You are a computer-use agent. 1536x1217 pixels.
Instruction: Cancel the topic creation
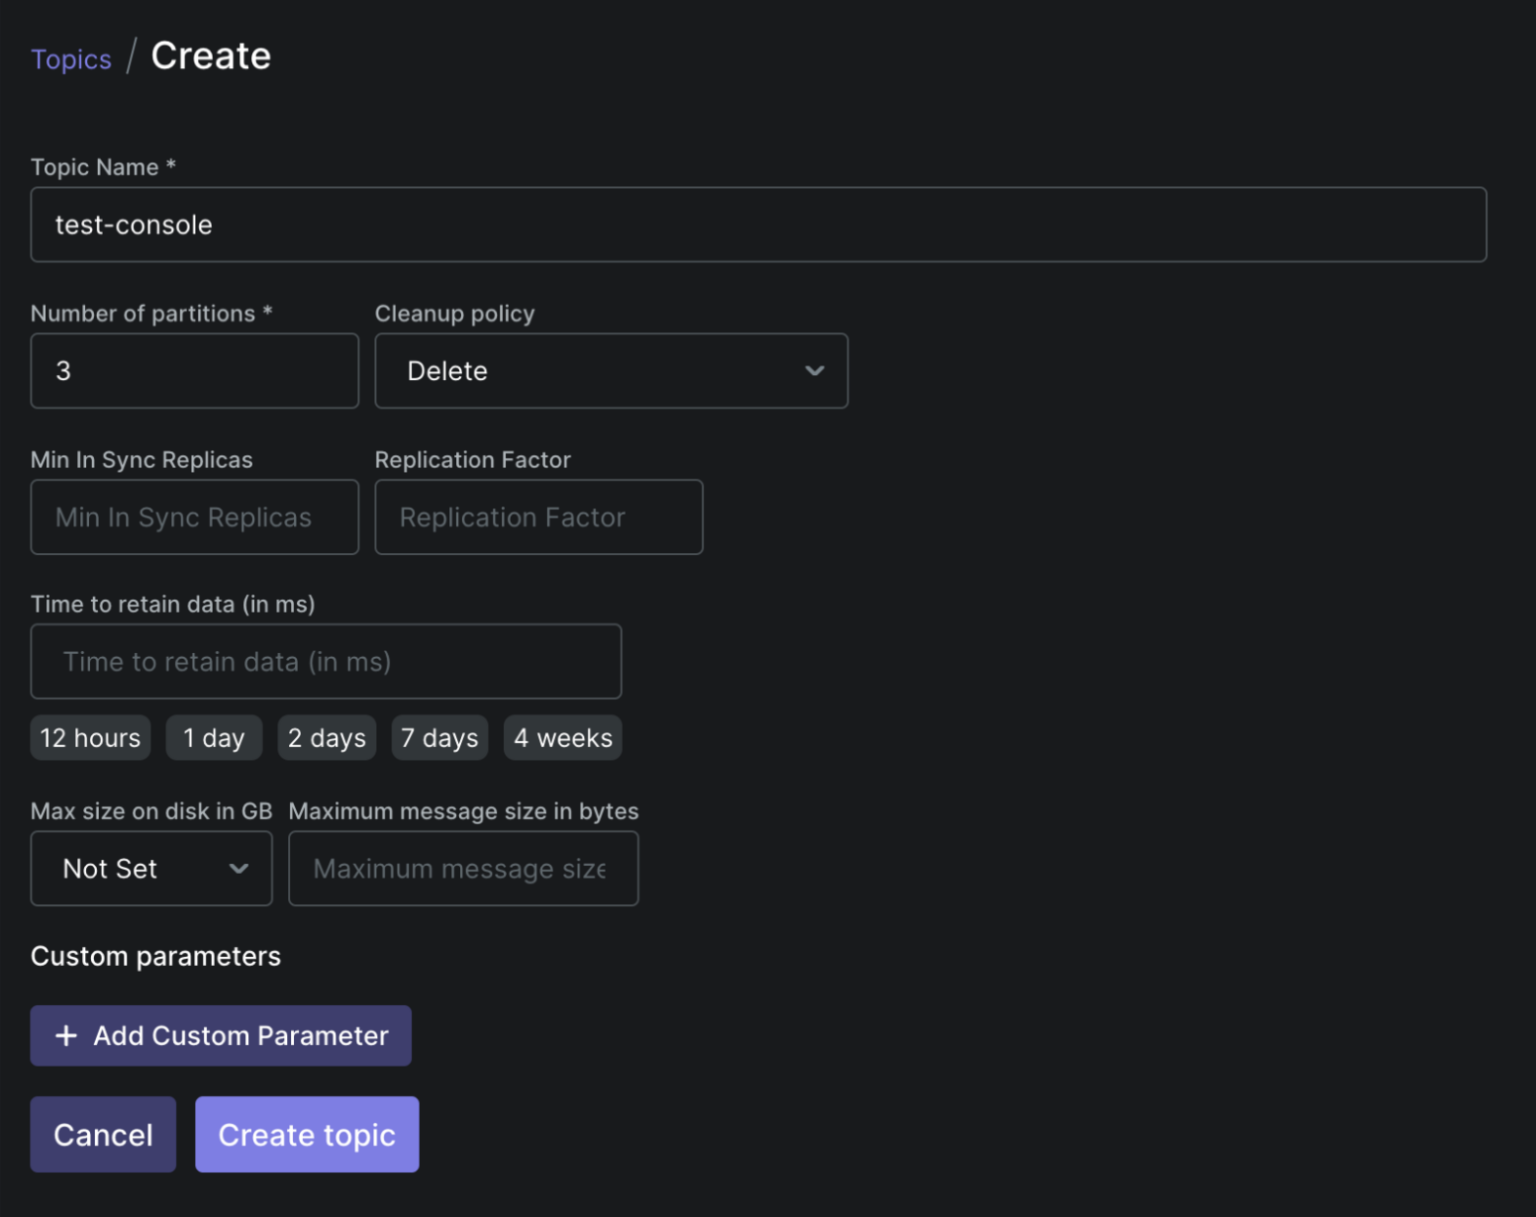click(x=103, y=1135)
